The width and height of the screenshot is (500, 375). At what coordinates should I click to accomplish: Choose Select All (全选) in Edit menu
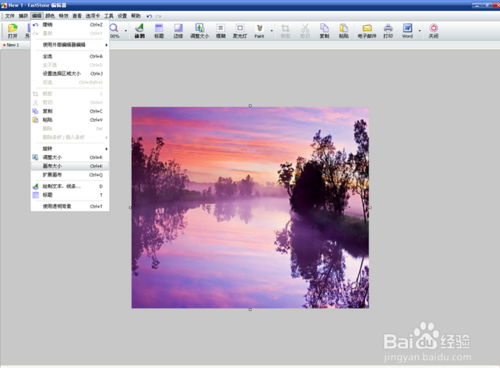point(70,56)
